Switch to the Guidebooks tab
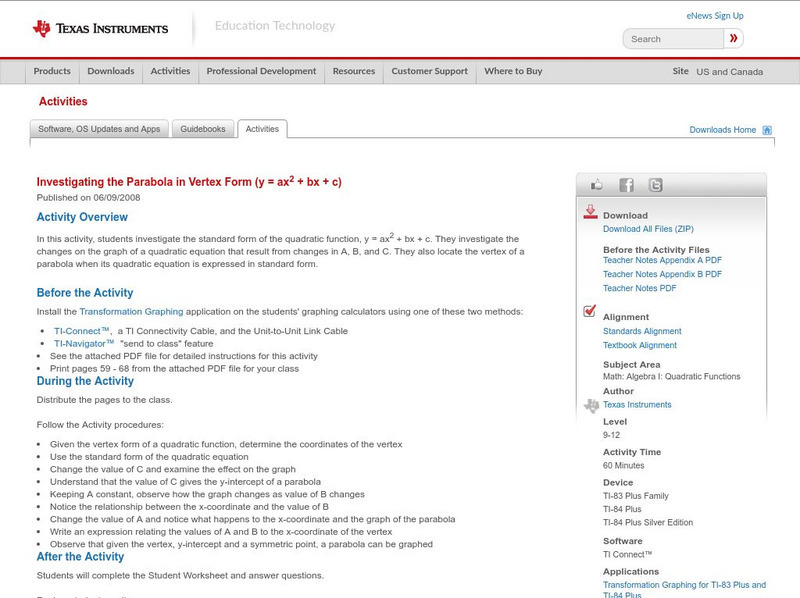The height and width of the screenshot is (598, 800). (203, 129)
